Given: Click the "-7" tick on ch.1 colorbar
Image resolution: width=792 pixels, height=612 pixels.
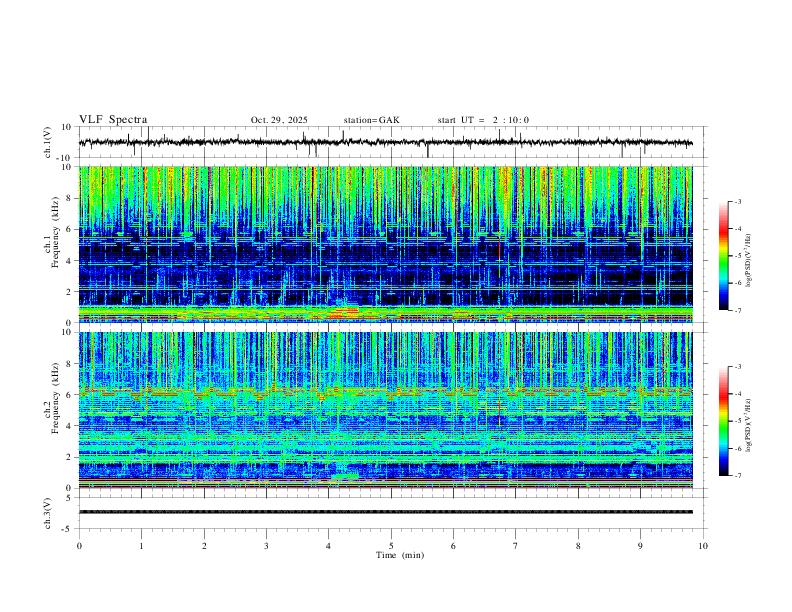Looking at the screenshot, I should 738,310.
